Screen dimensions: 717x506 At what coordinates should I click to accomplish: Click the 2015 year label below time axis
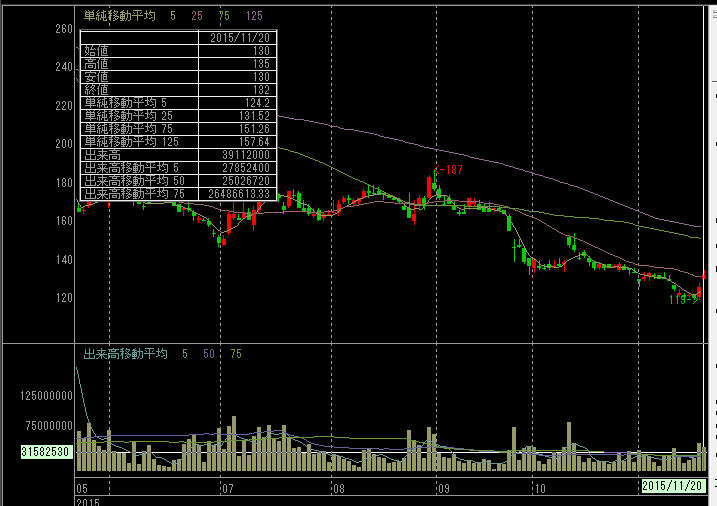(x=88, y=502)
